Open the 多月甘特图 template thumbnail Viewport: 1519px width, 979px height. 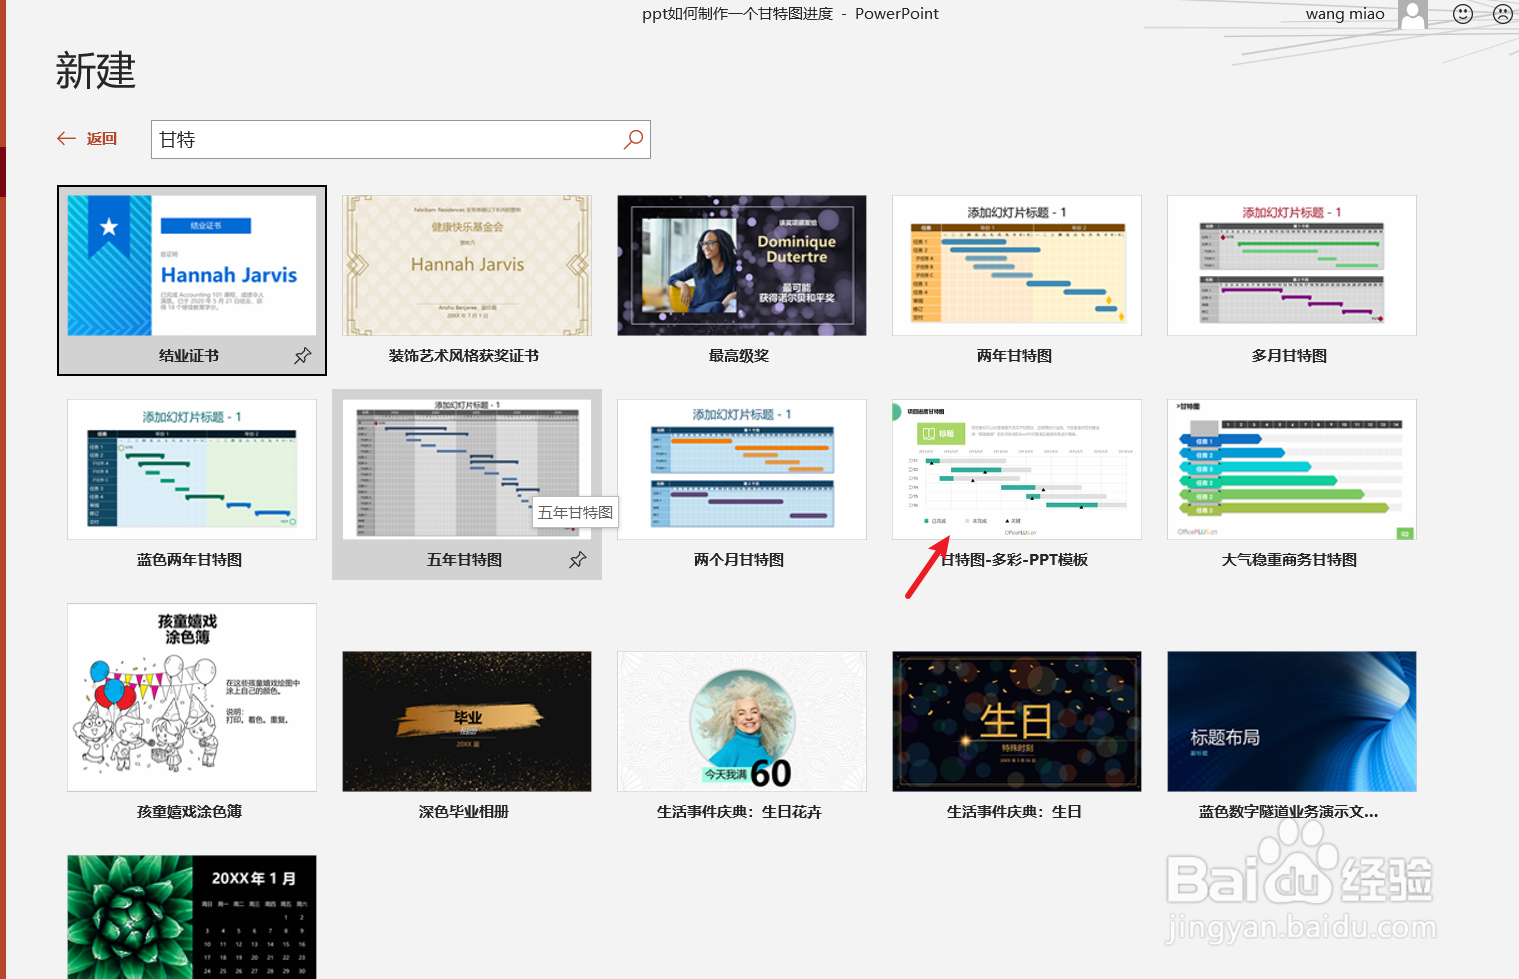[x=1292, y=265]
